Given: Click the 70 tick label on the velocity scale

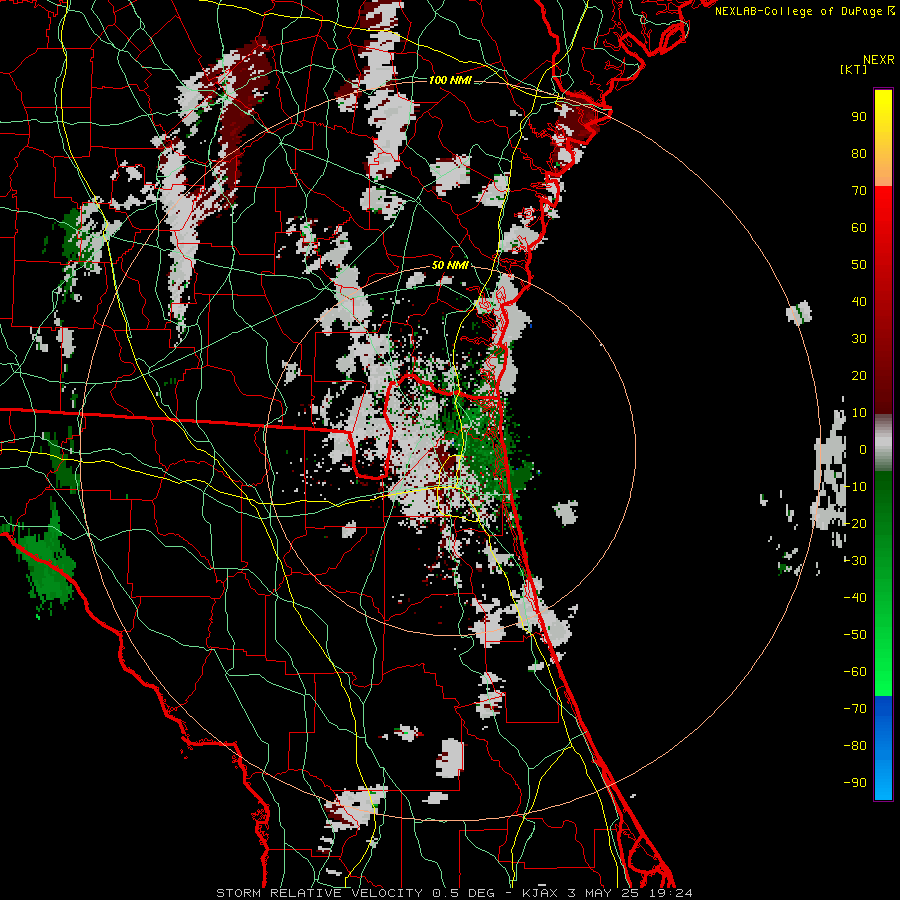Looking at the screenshot, I should click(859, 191).
